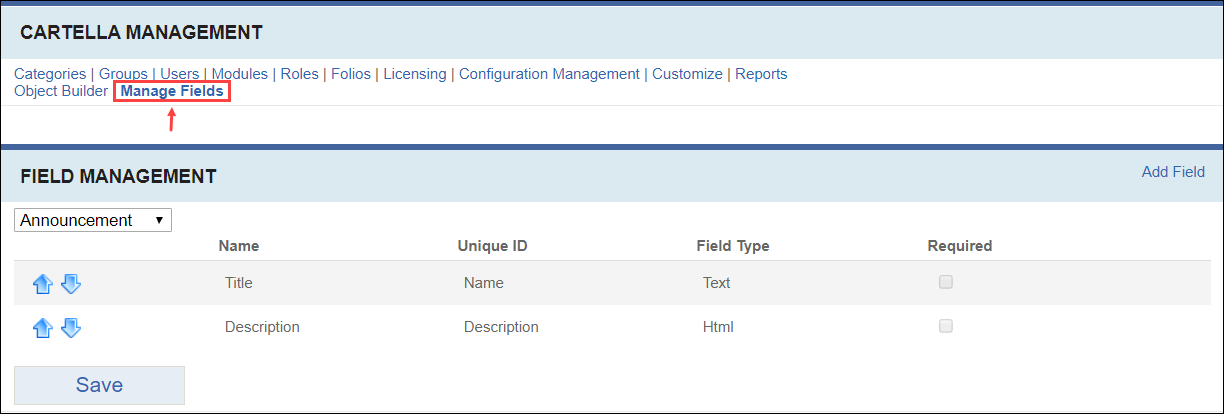Viewport: 1224px width, 414px height.
Task: Toggle Required checkbox for Title field
Action: [945, 282]
